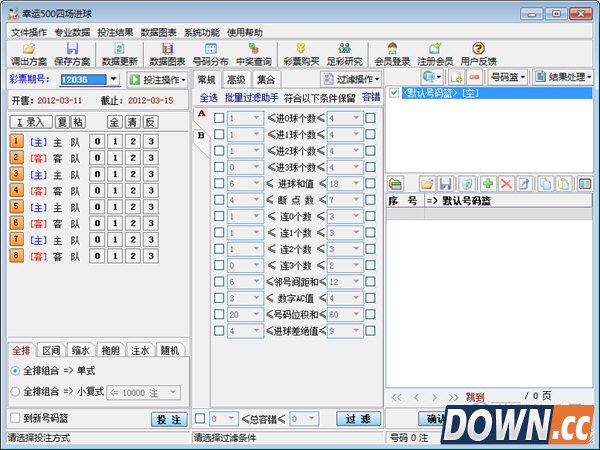Click the 录入 input button

(31, 122)
